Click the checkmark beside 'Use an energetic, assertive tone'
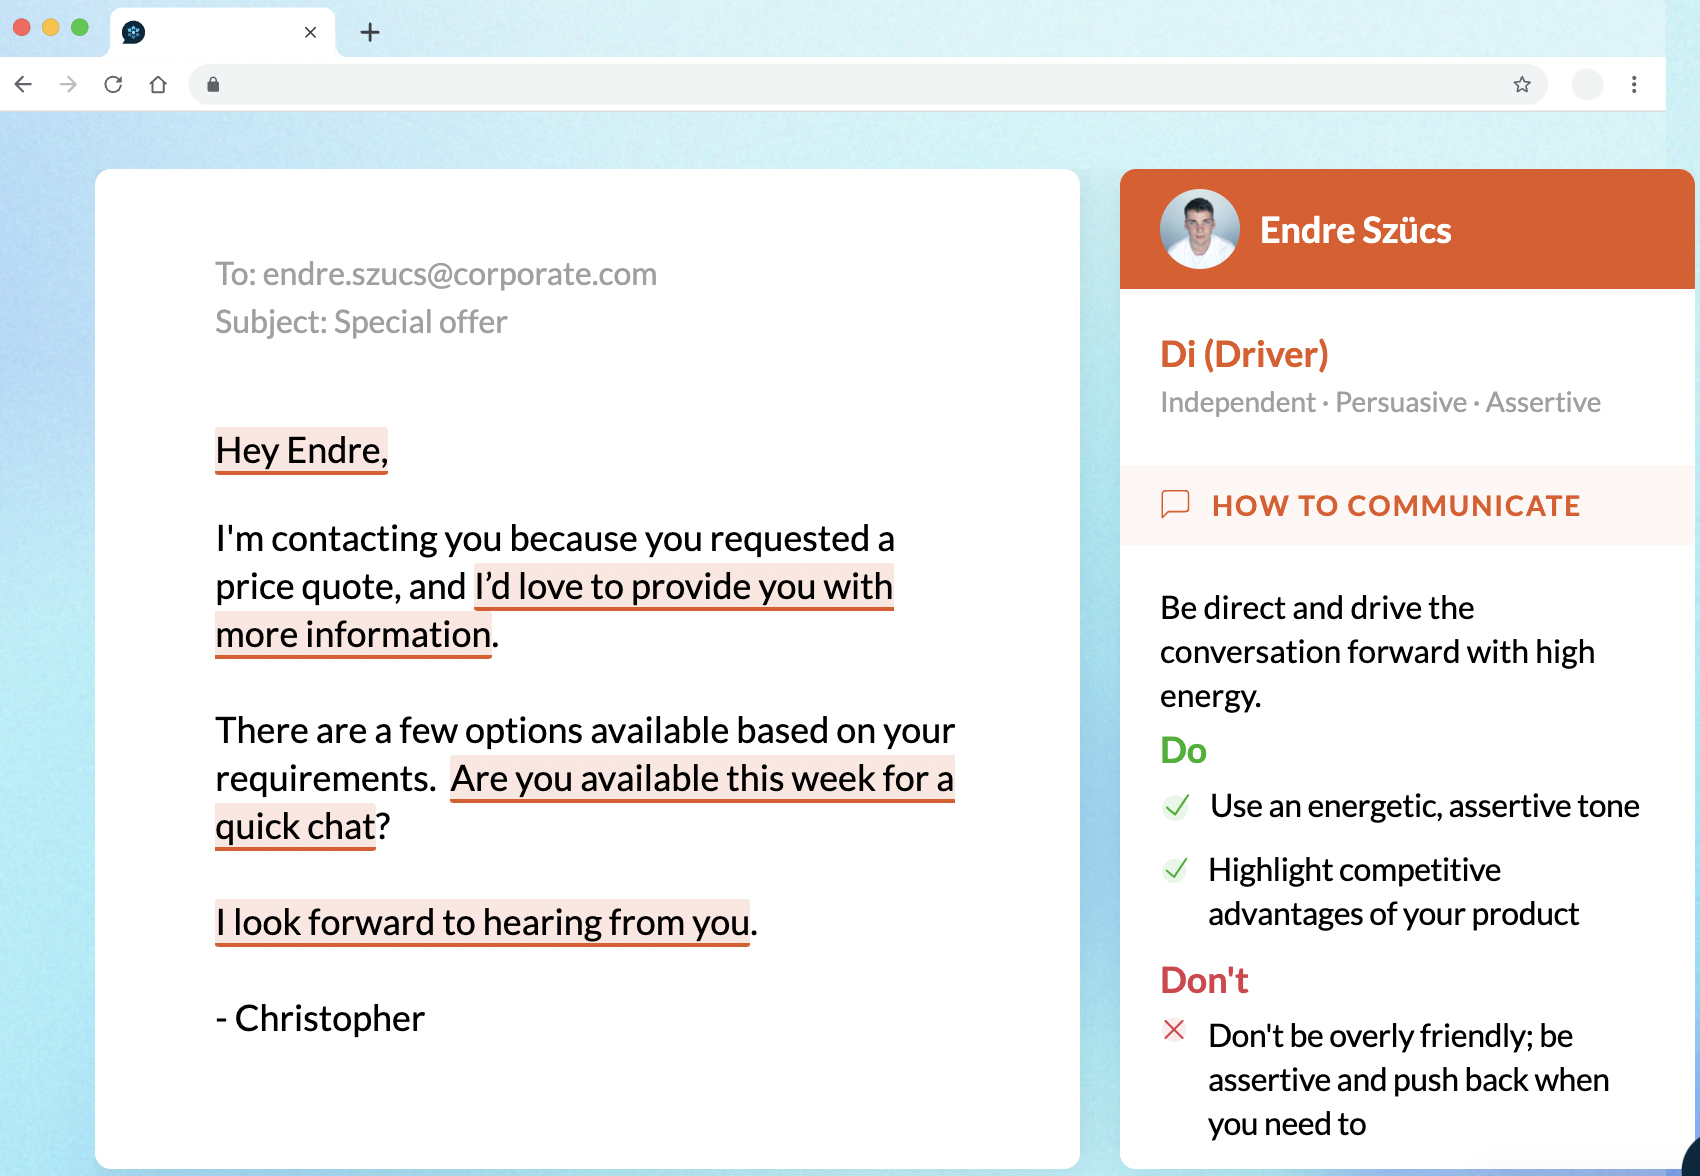Image resolution: width=1700 pixels, height=1176 pixels. [x=1177, y=806]
